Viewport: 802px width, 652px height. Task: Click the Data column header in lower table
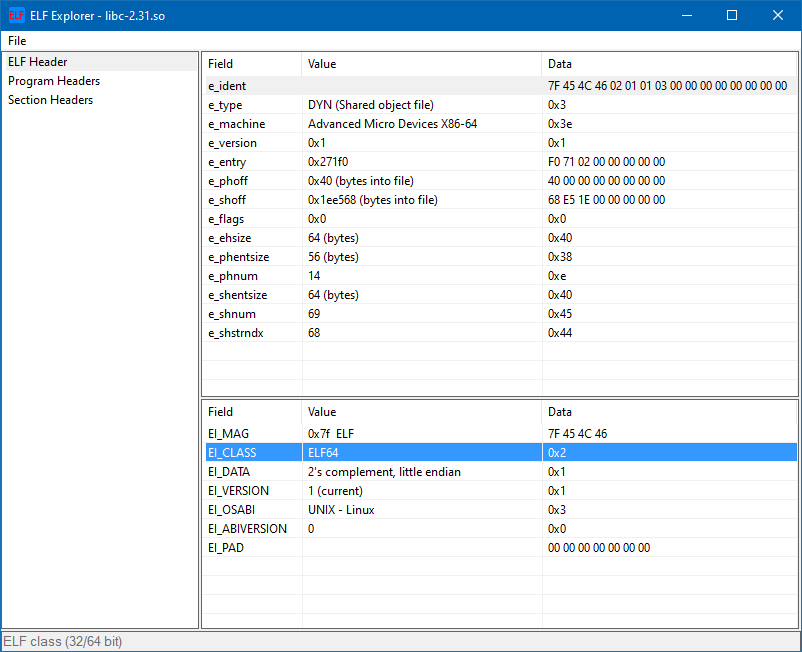[669, 412]
